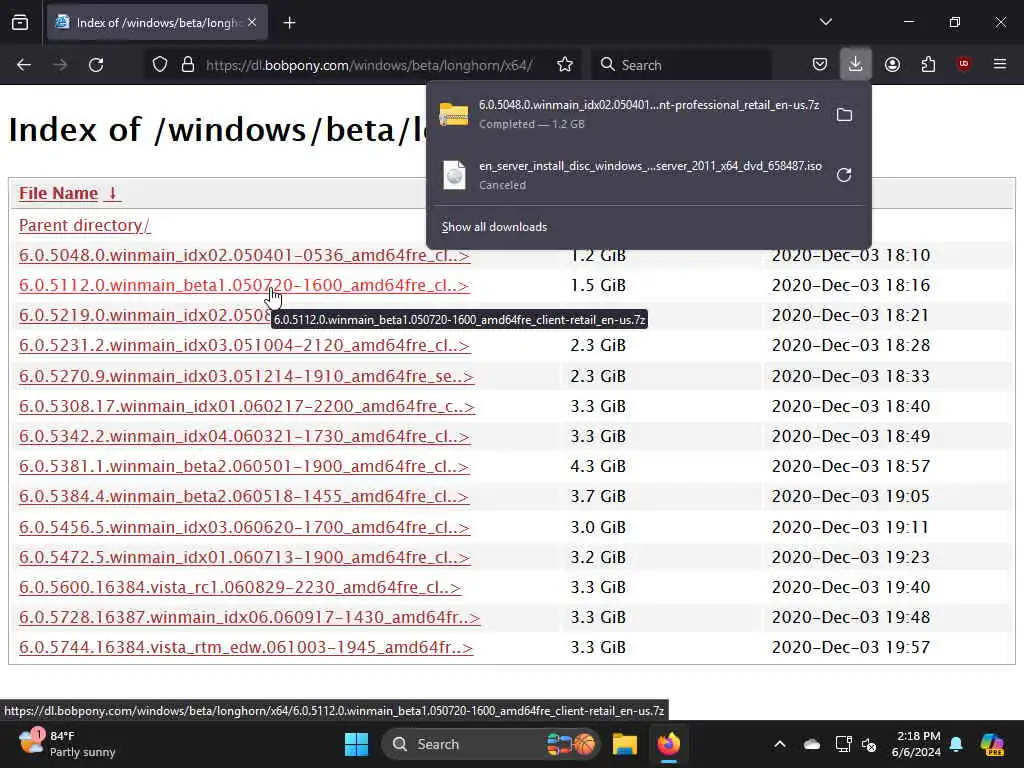Save page to Pocket

[x=820, y=65]
